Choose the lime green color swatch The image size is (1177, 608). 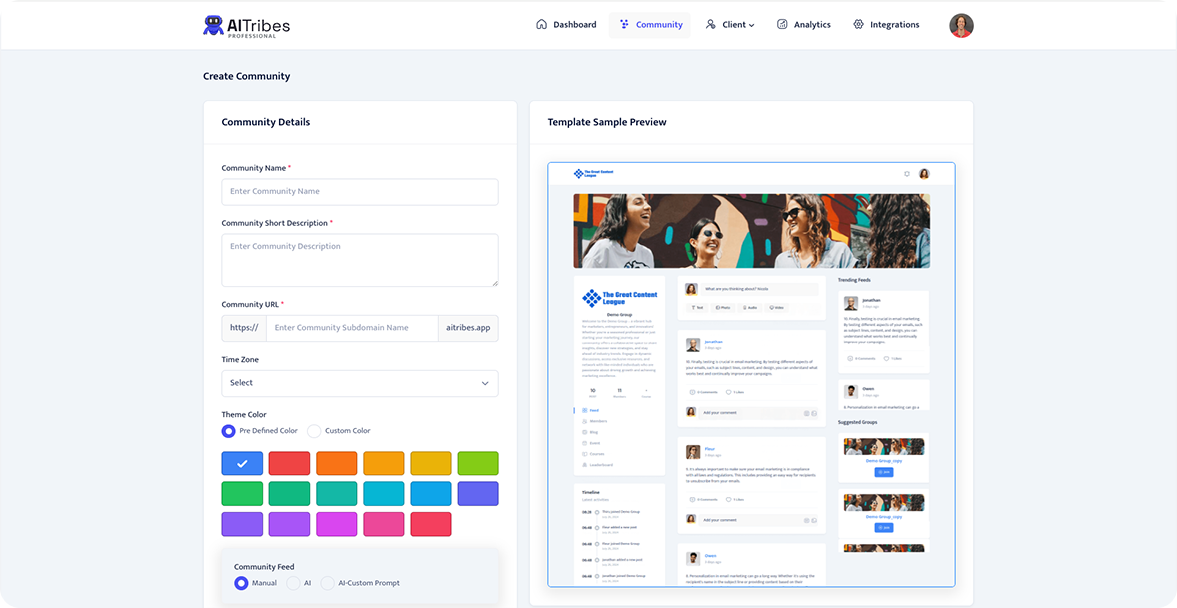point(478,464)
